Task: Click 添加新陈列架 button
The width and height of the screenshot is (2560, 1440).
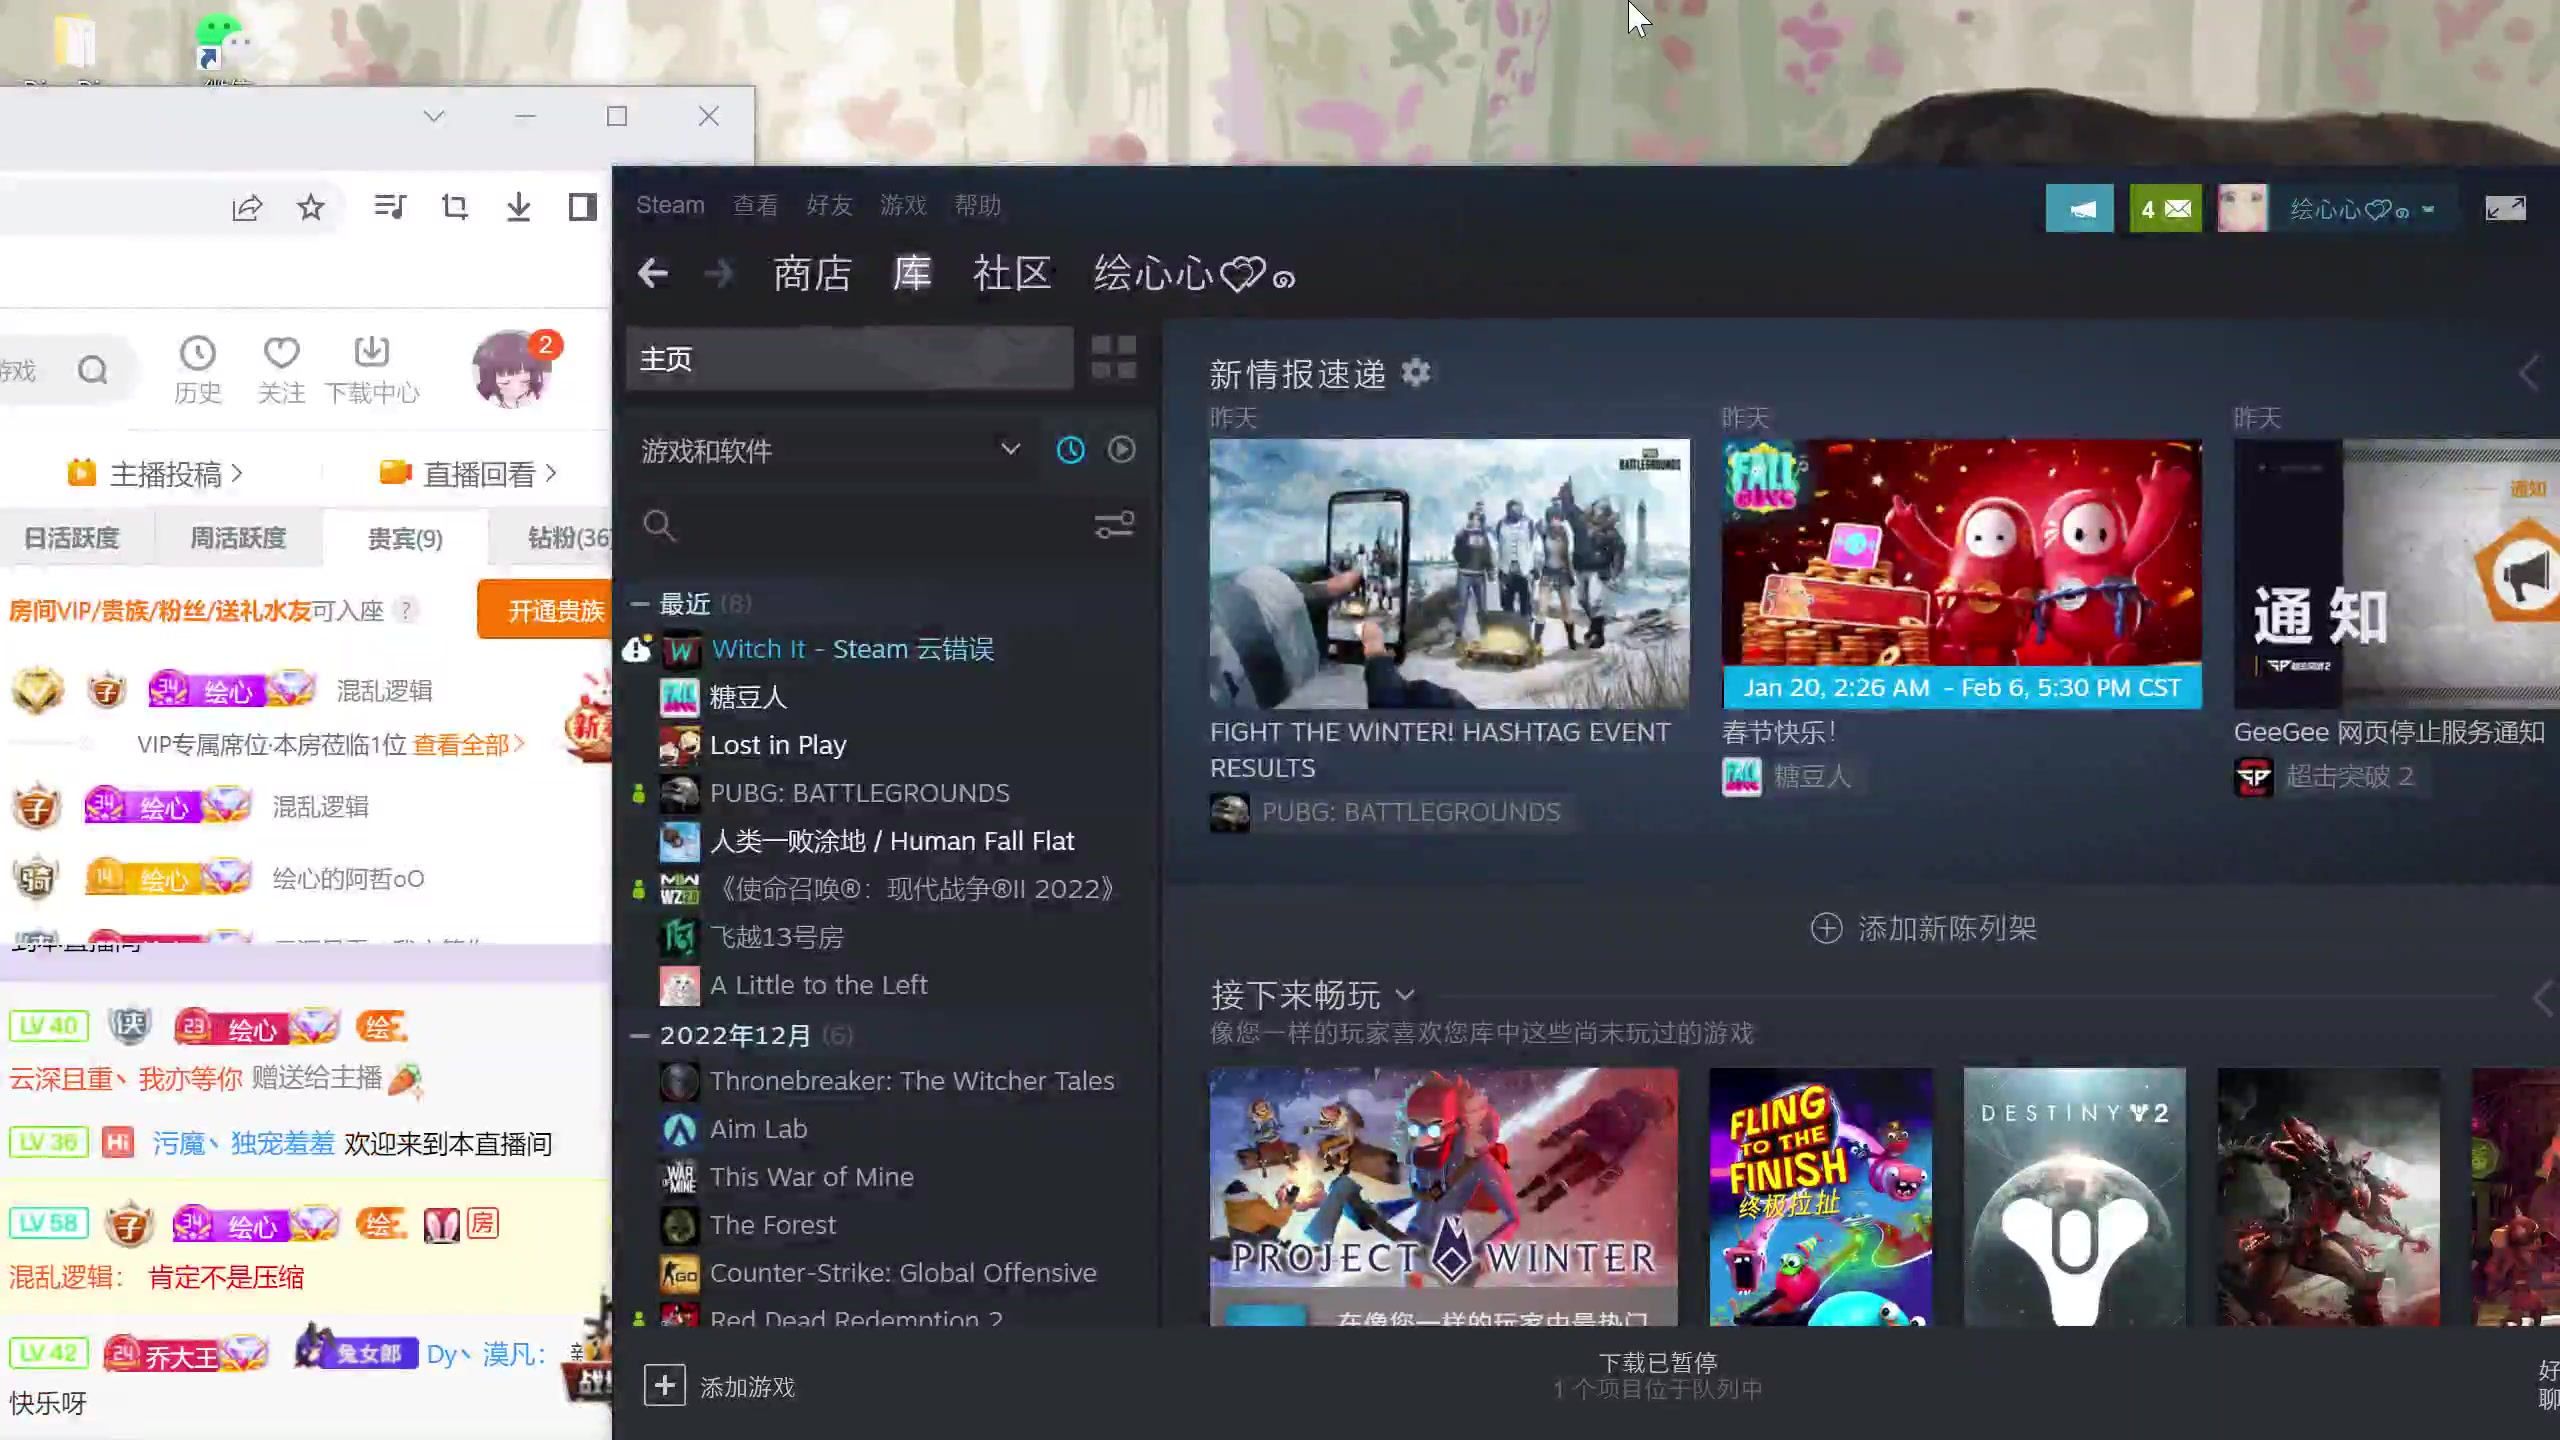Action: 1923,928
